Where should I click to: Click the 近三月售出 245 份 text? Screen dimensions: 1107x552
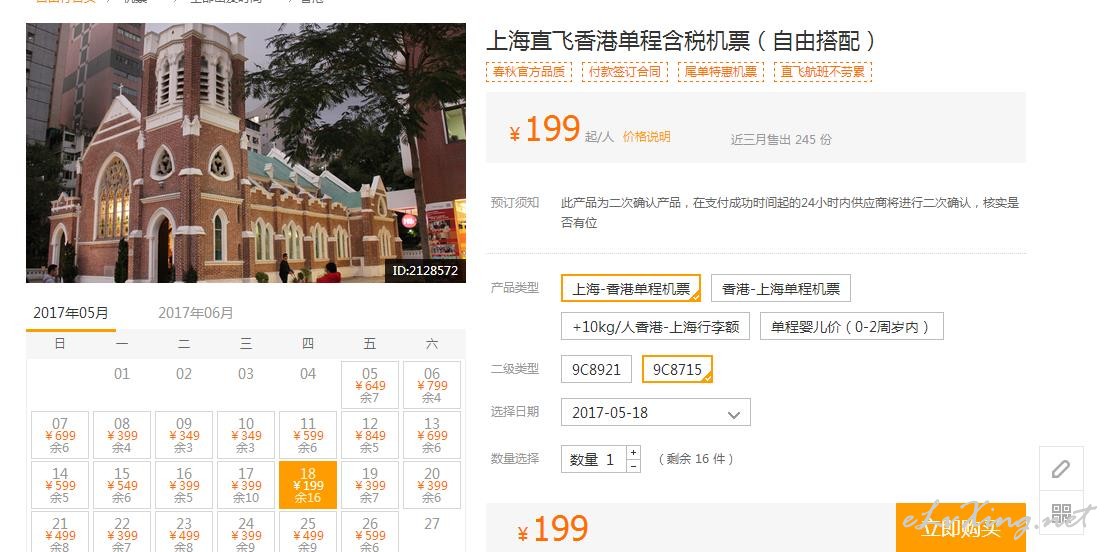(781, 140)
